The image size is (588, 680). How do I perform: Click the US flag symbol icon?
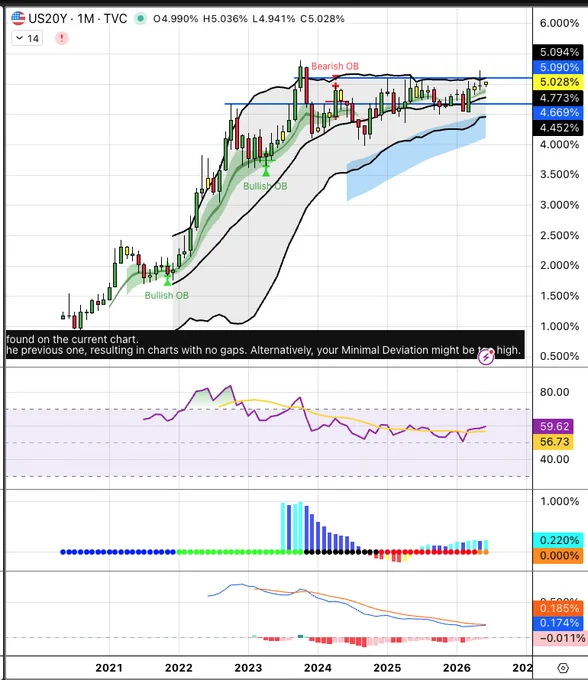[x=18, y=18]
